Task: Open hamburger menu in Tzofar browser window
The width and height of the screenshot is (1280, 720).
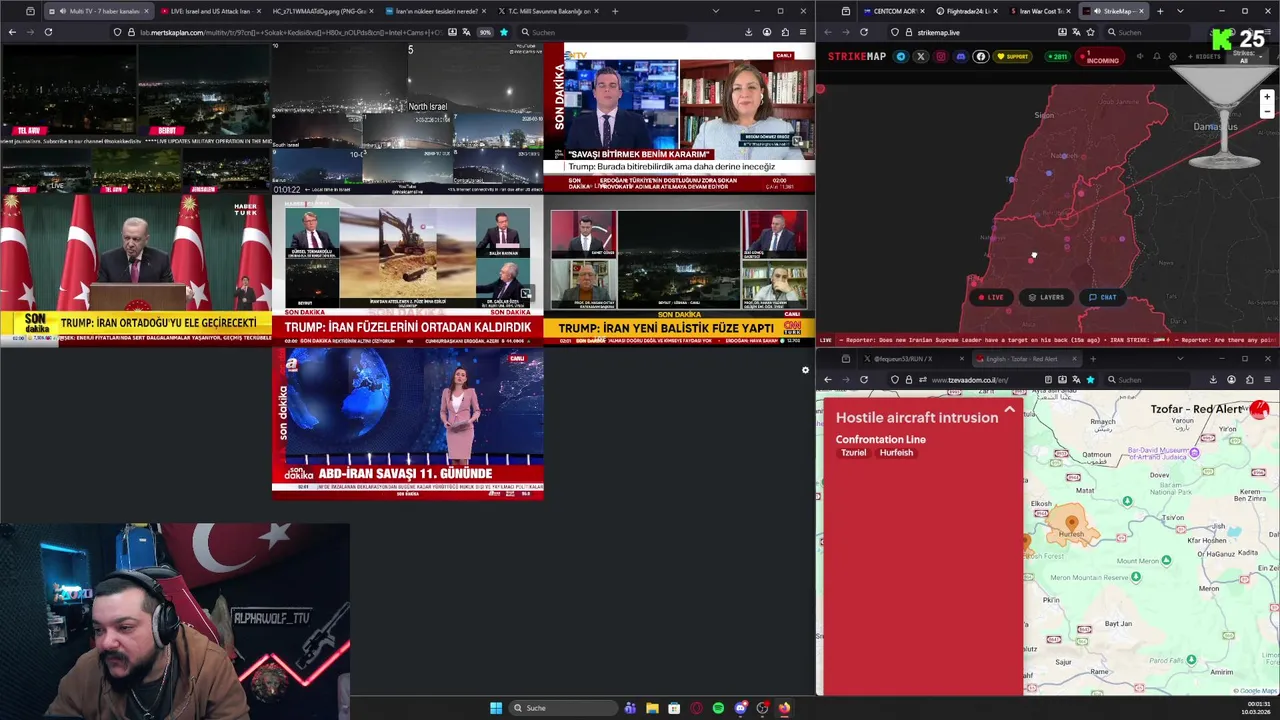Action: coord(1267,379)
